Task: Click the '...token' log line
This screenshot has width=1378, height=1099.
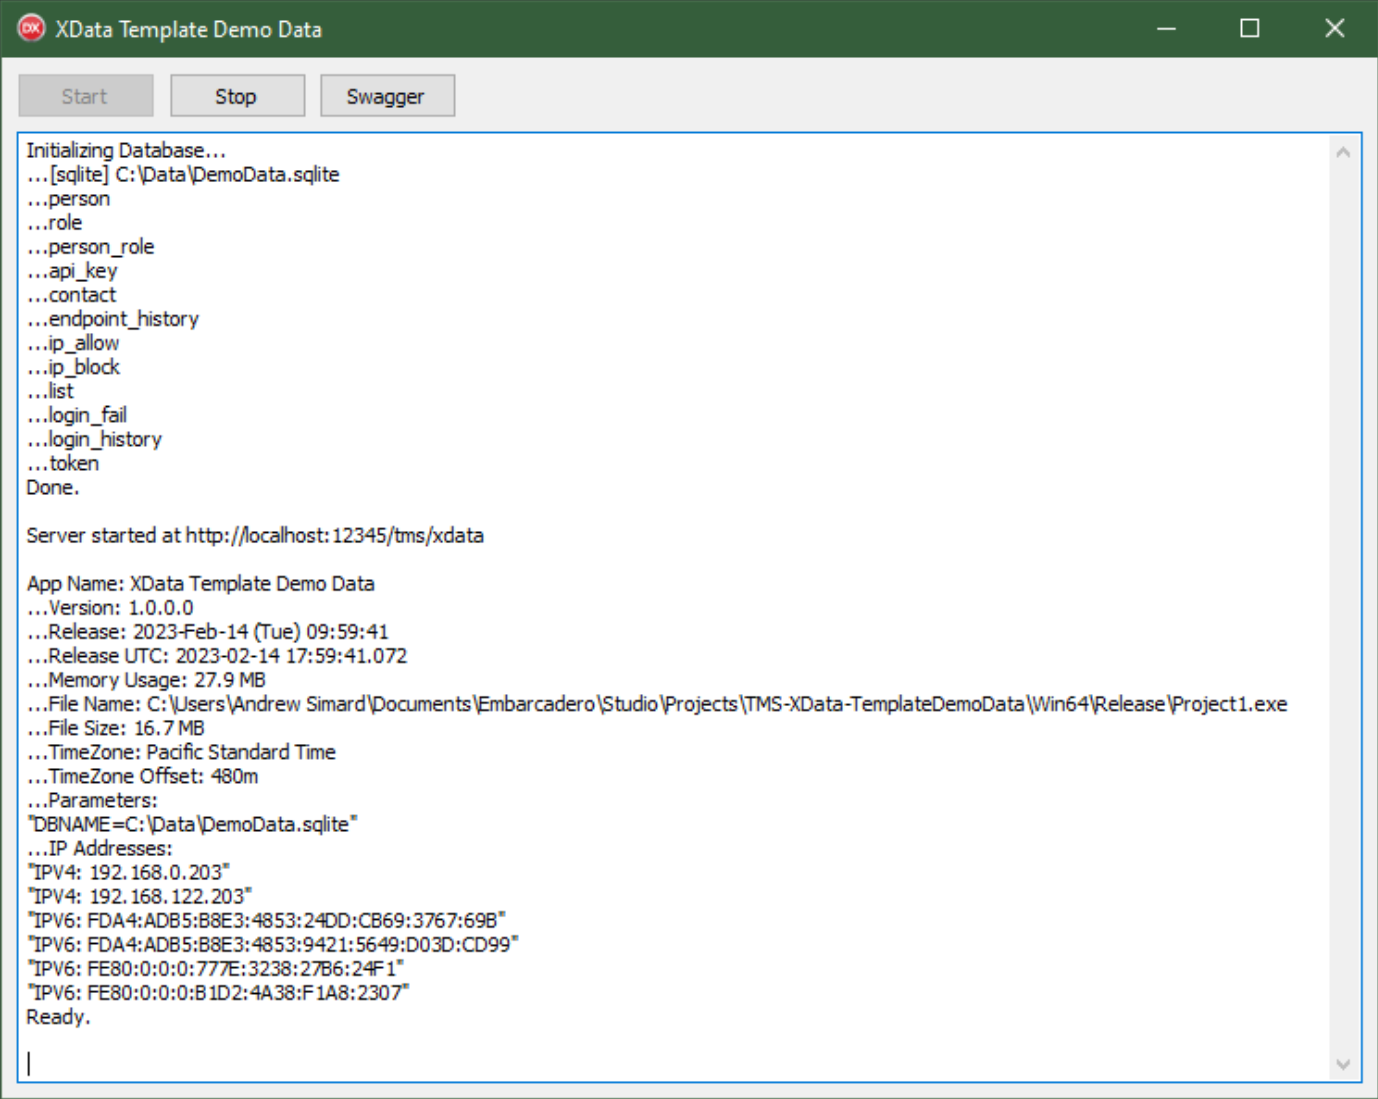Action: [63, 463]
